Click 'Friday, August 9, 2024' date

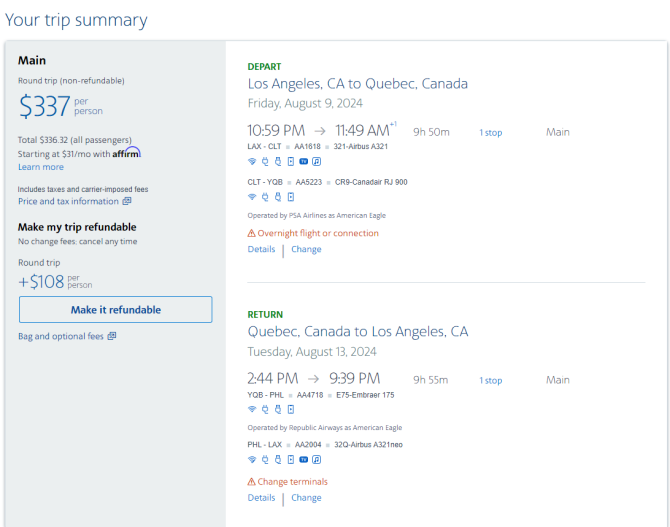click(305, 103)
